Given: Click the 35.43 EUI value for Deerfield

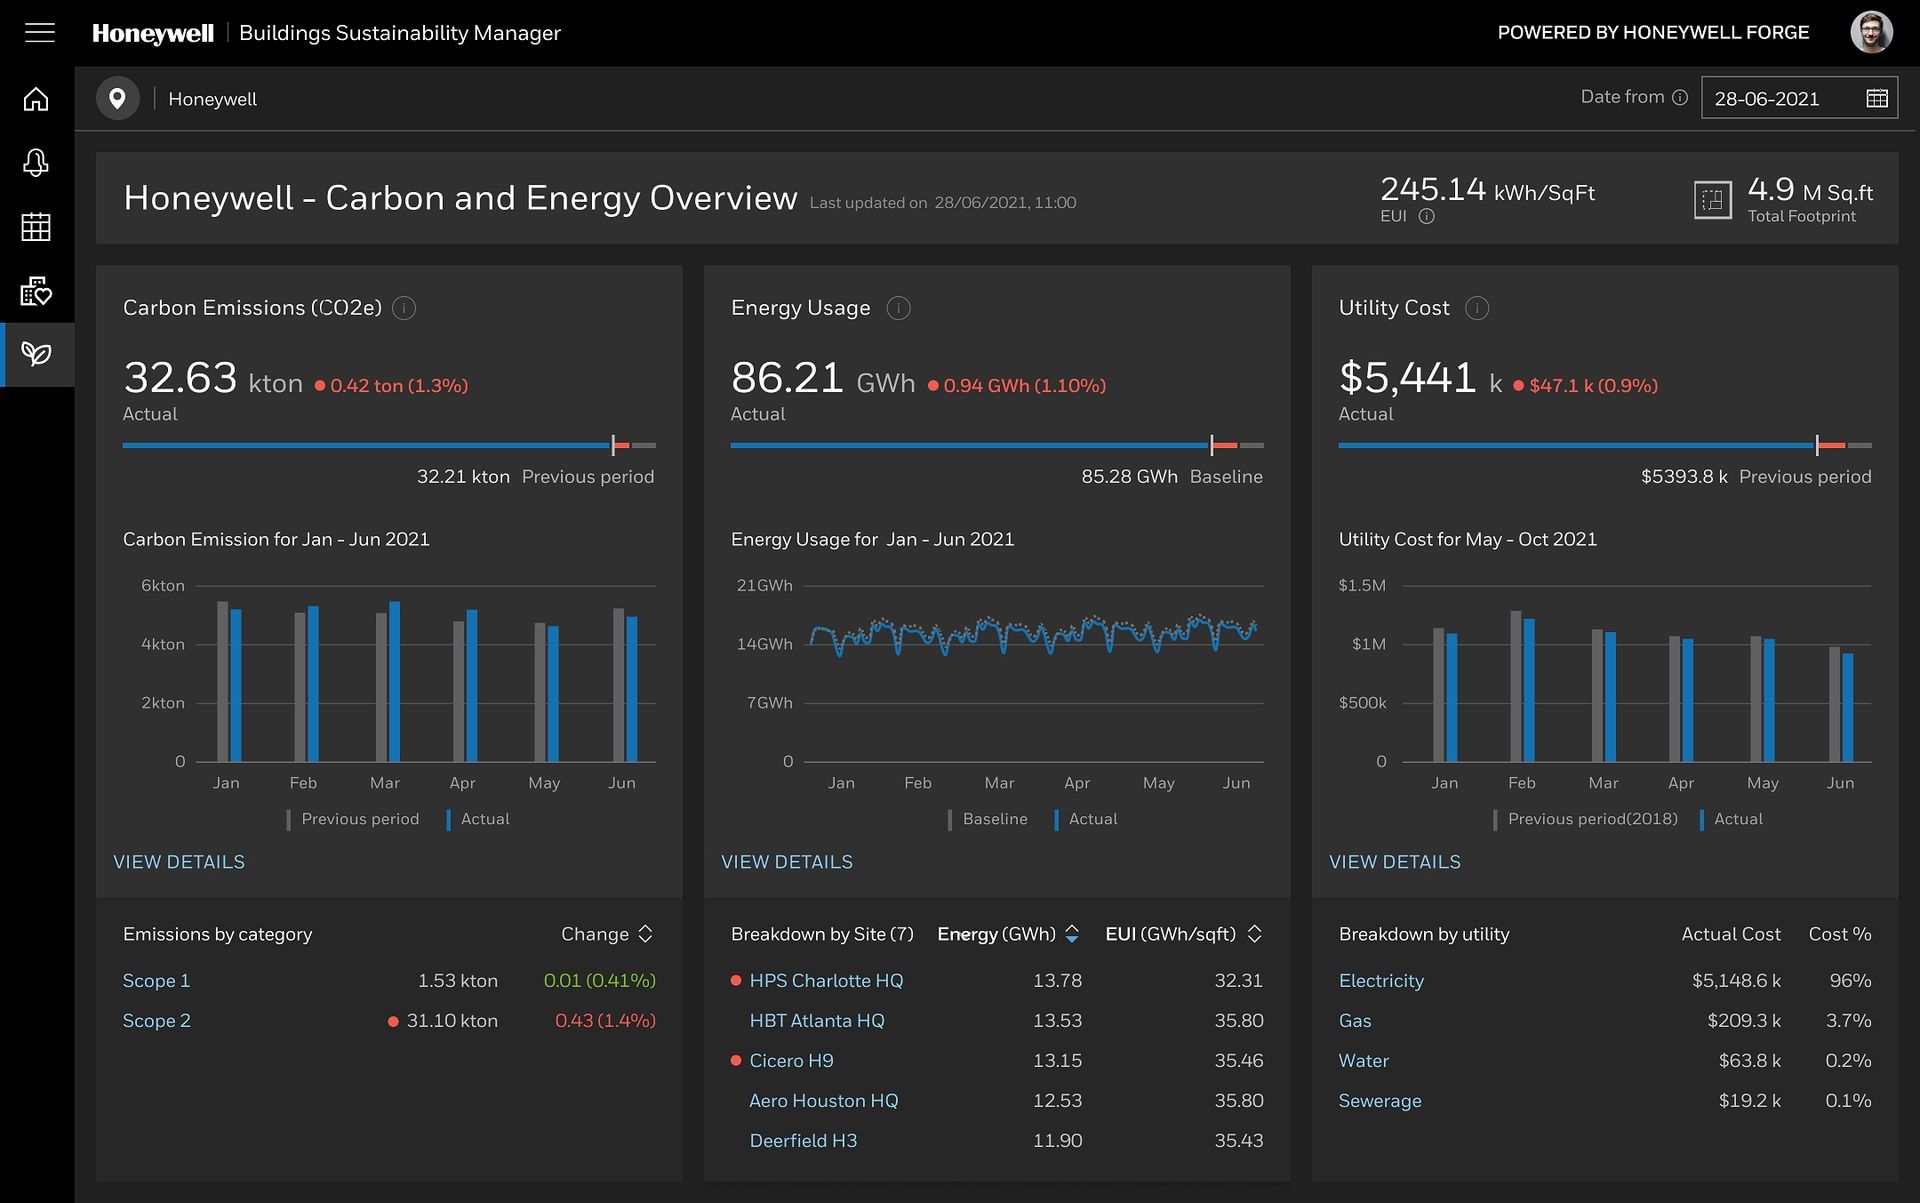Looking at the screenshot, I should click(1238, 1141).
